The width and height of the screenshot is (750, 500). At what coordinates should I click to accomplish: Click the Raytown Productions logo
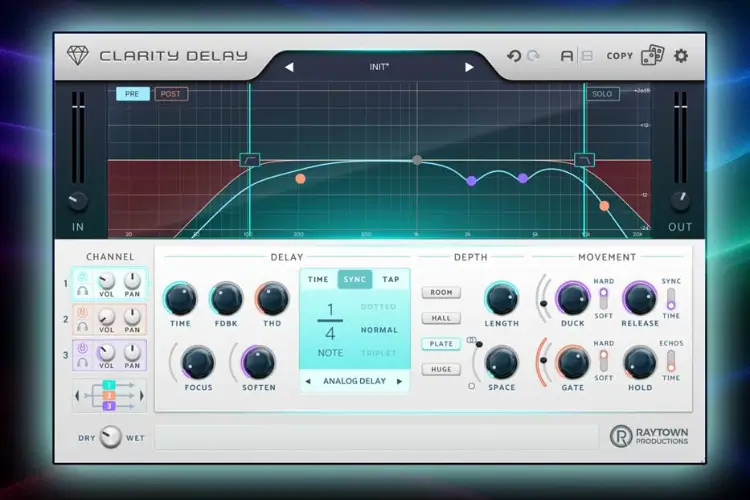pyautogui.click(x=649, y=436)
